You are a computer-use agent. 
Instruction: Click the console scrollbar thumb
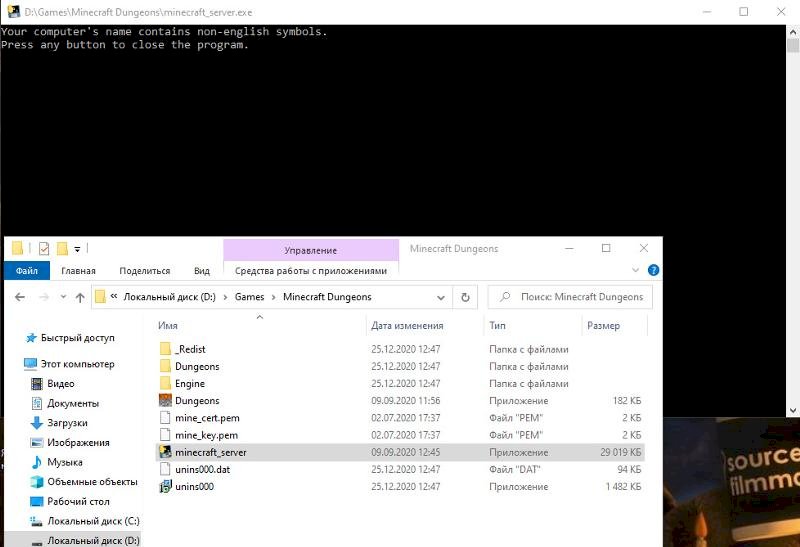pos(793,45)
